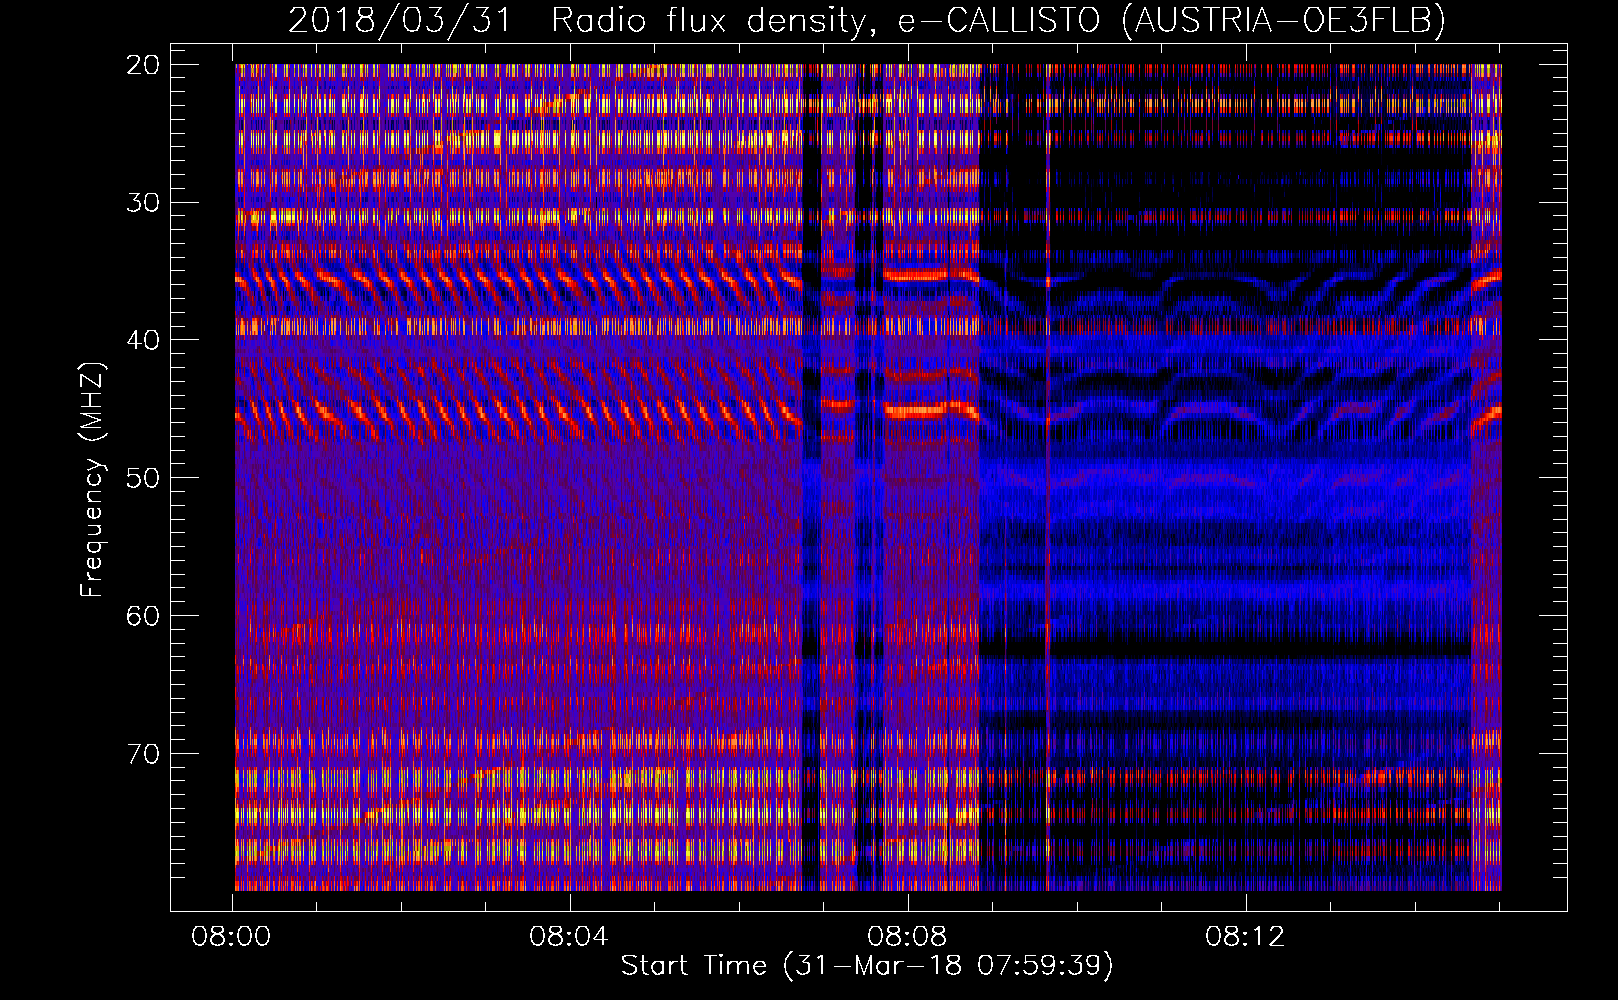This screenshot has width=1618, height=1000.
Task: Click the frequency tick label 60
Action: [x=144, y=615]
